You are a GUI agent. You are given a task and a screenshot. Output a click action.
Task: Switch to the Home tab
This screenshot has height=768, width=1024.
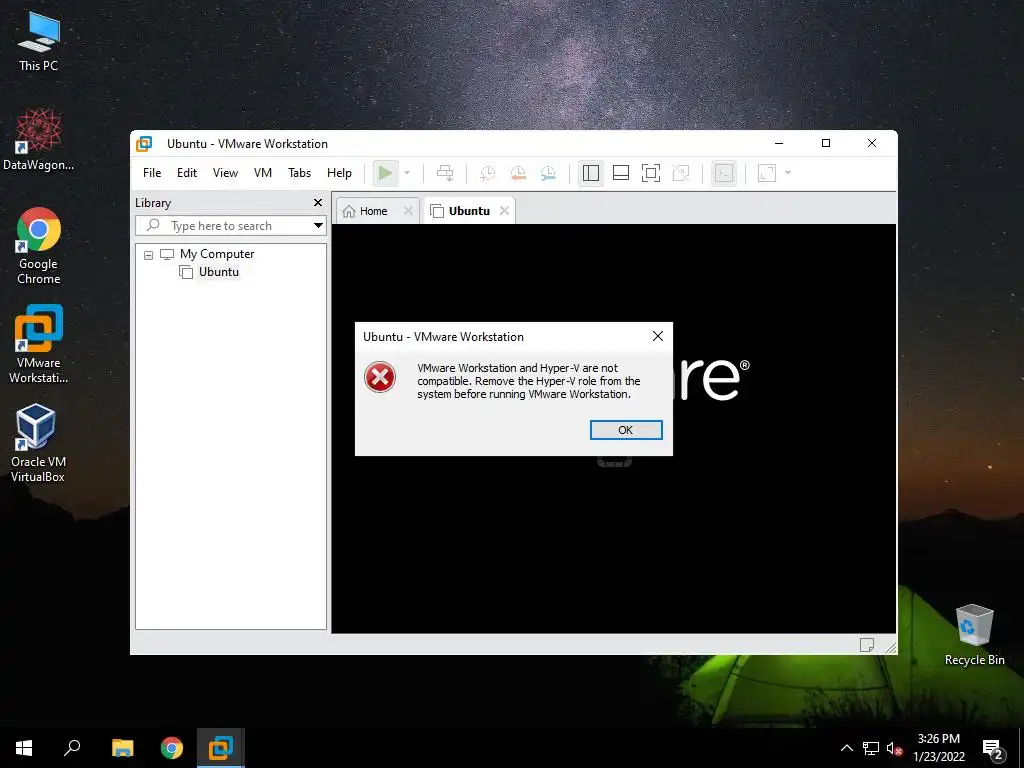click(372, 211)
